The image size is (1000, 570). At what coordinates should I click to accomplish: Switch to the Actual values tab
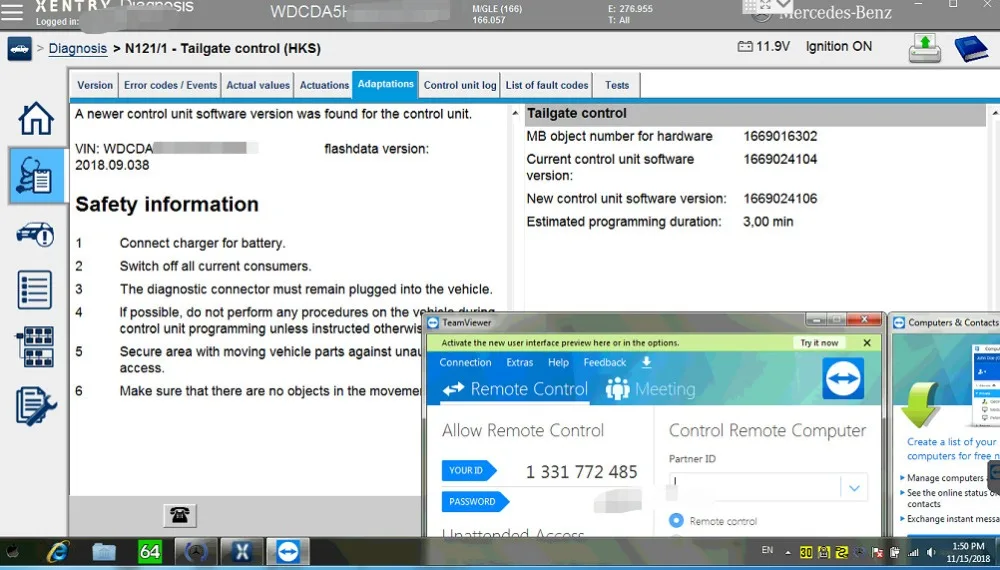pos(258,85)
